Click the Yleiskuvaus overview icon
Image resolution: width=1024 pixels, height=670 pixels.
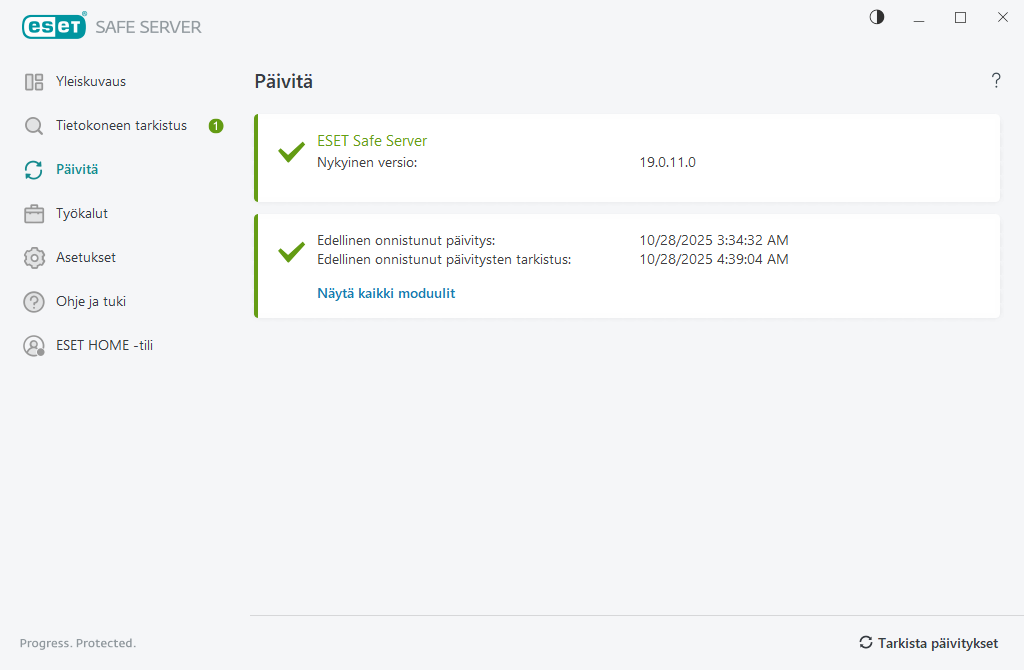[34, 82]
